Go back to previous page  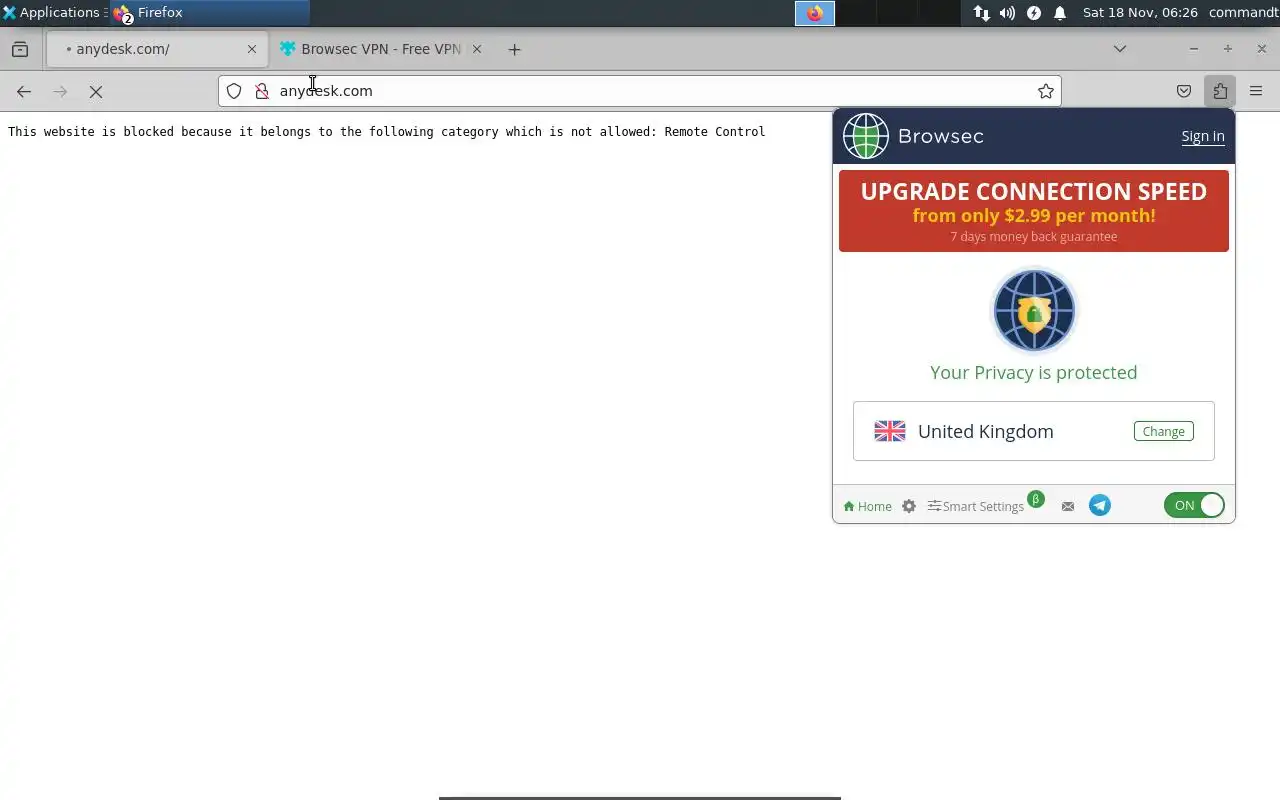24,91
